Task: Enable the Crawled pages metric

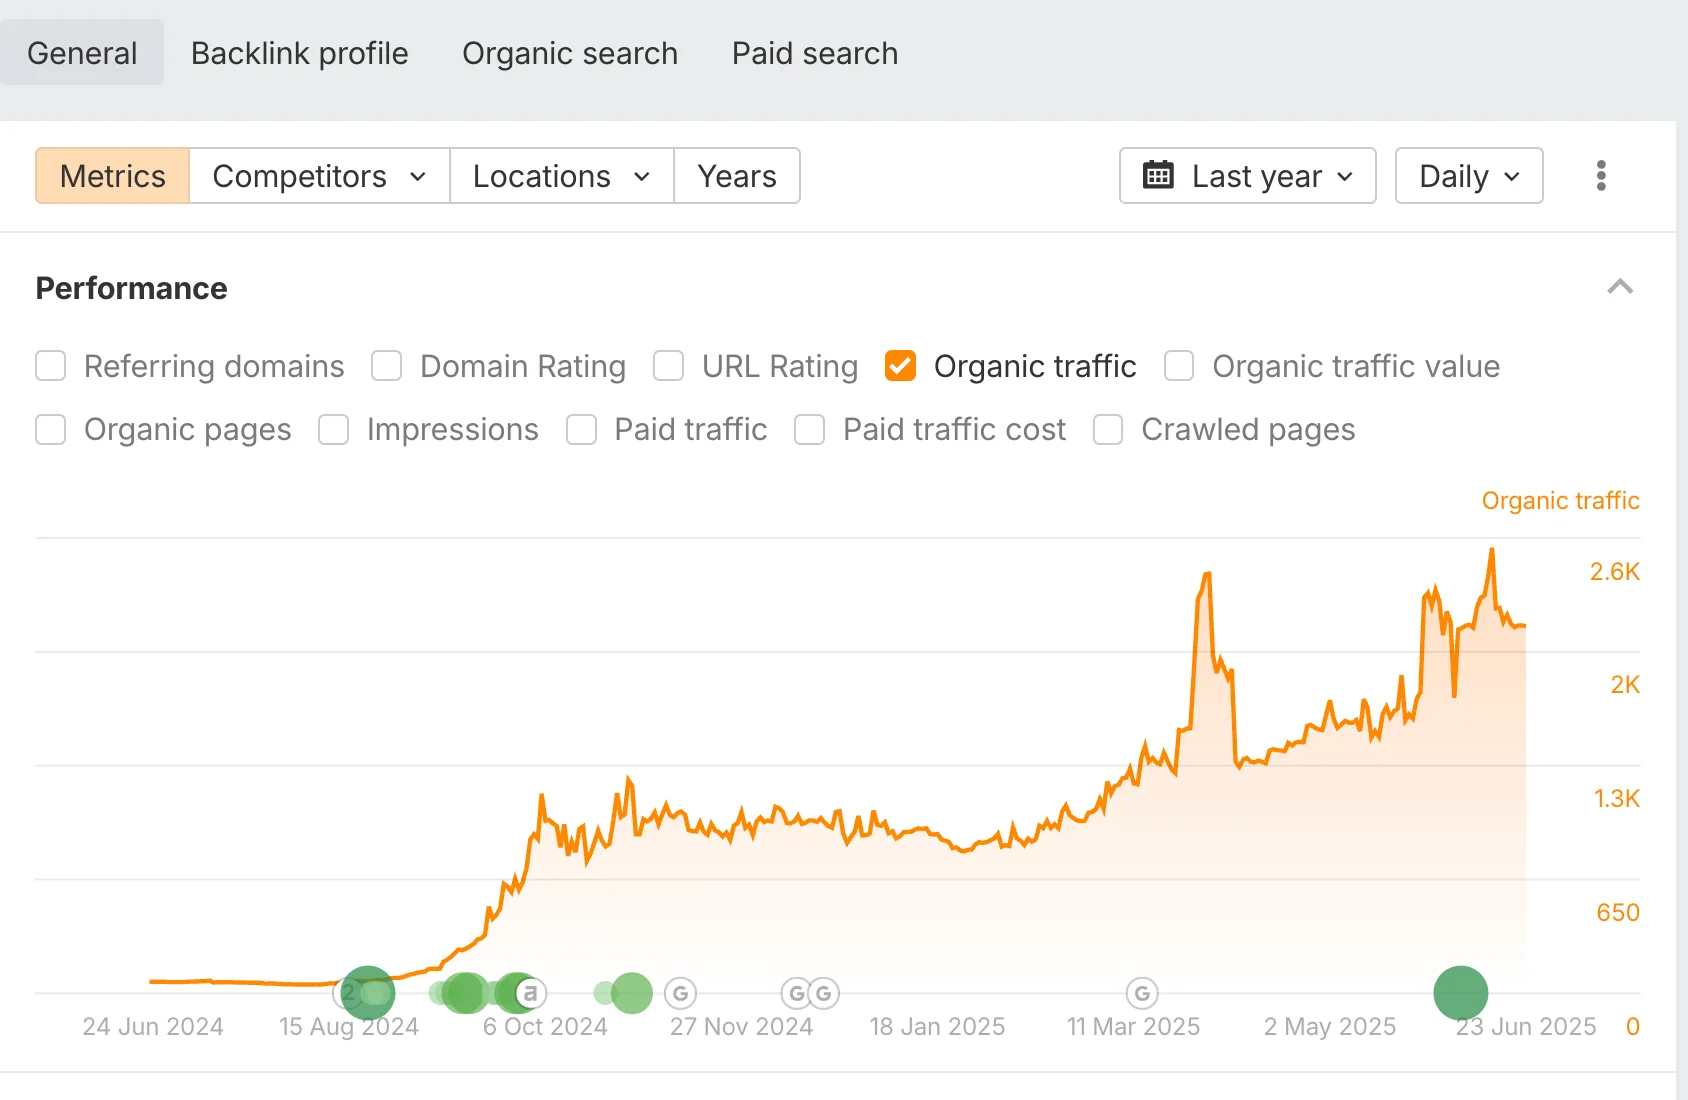Action: point(1107,429)
